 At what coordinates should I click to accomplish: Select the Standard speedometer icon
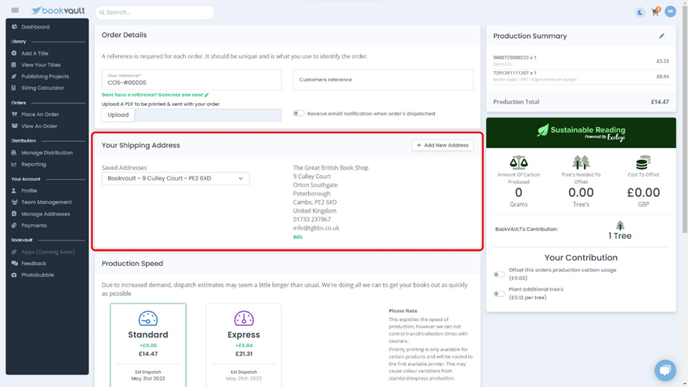coord(148,319)
